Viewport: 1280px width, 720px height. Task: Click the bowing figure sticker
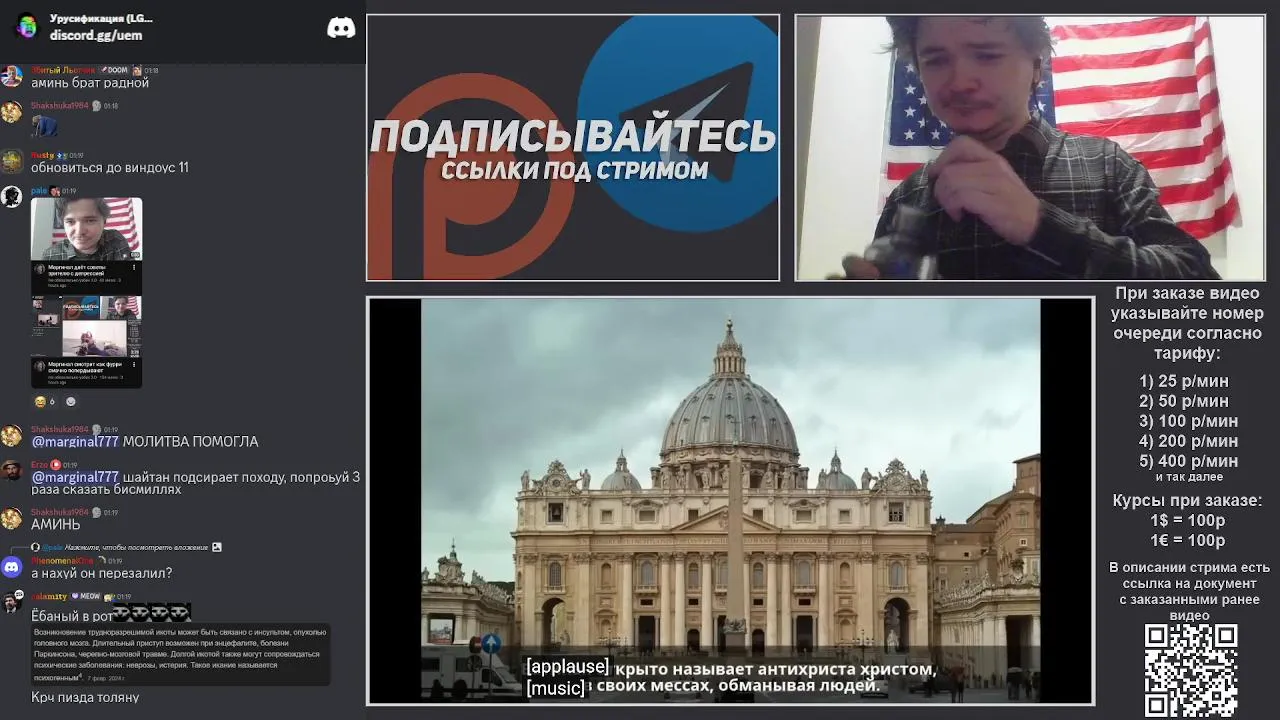pos(44,127)
